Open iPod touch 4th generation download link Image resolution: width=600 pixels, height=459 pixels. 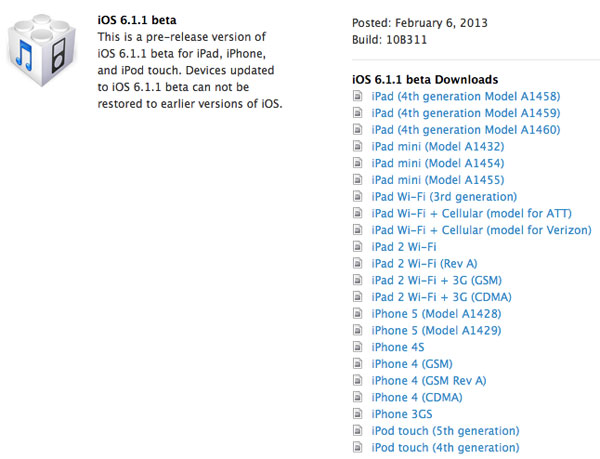tap(445, 448)
